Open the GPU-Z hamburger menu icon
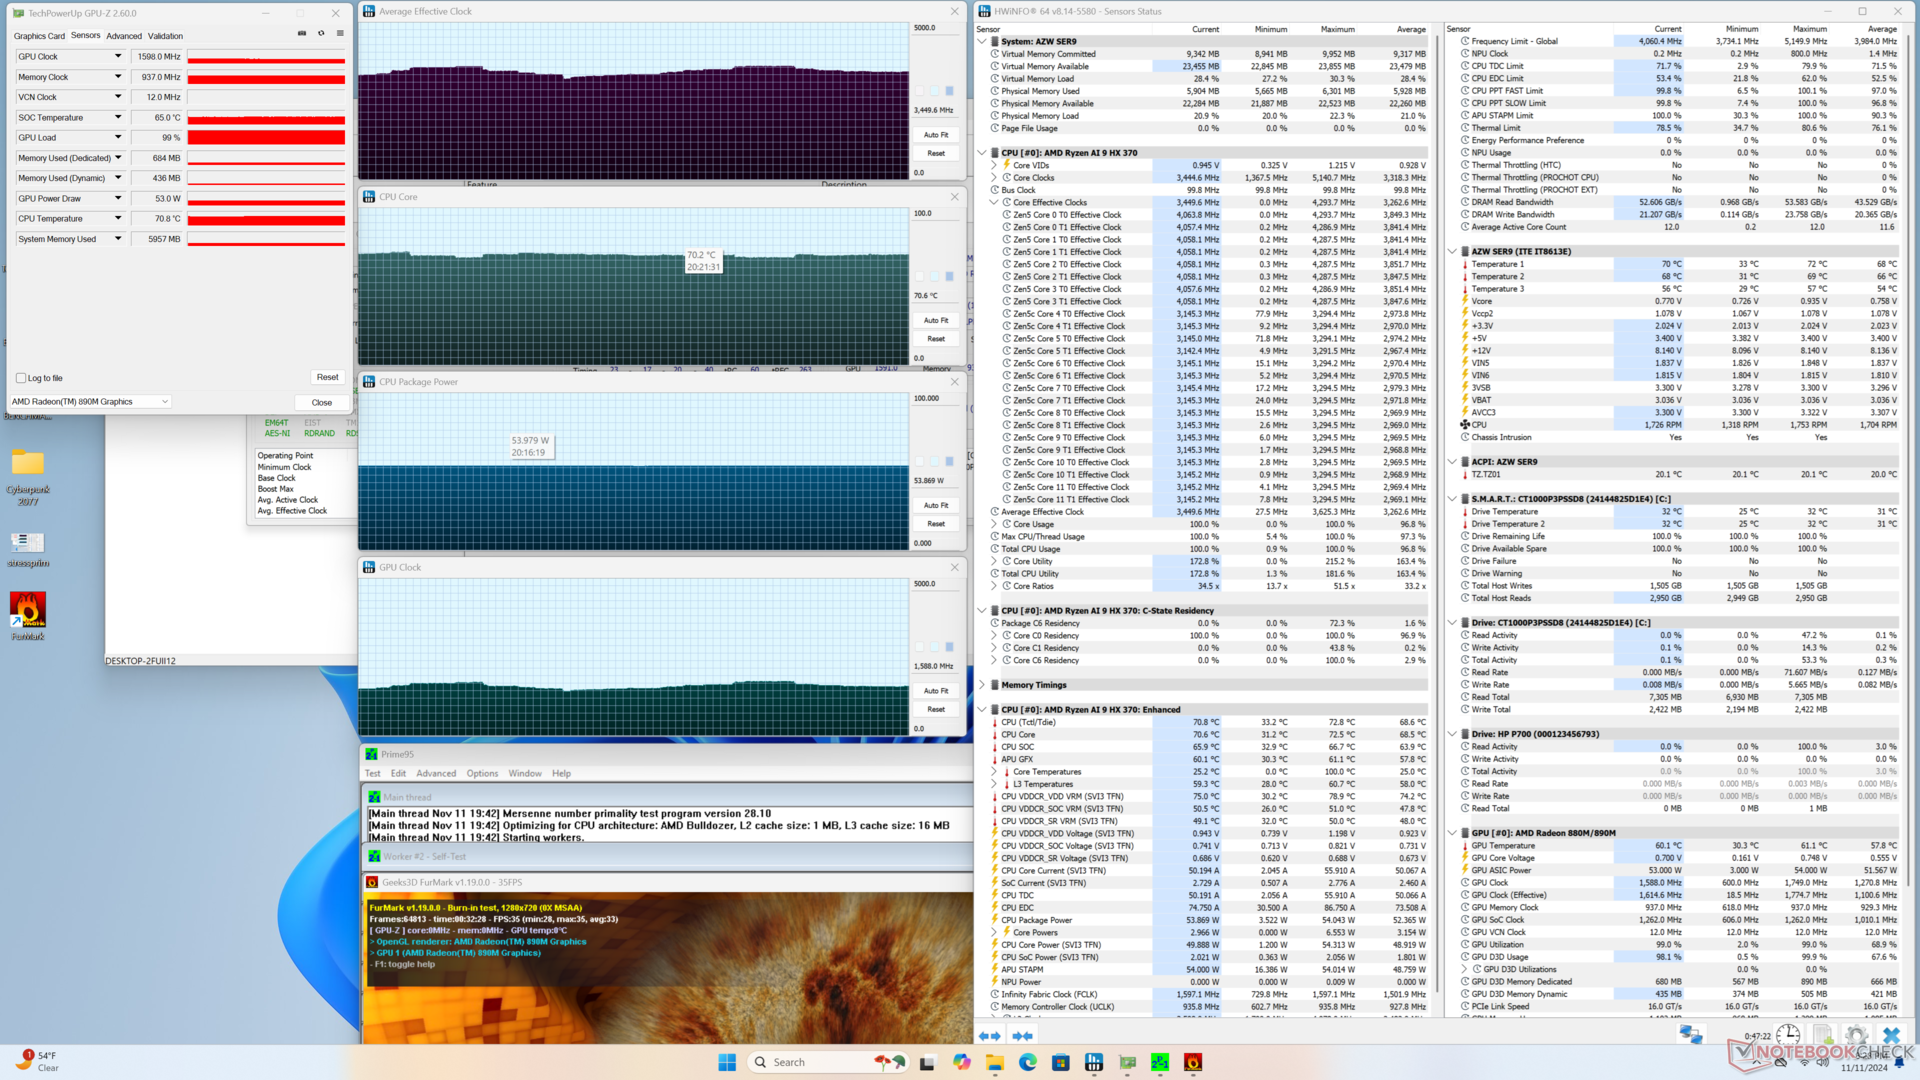Image resolution: width=1920 pixels, height=1080 pixels. point(340,33)
